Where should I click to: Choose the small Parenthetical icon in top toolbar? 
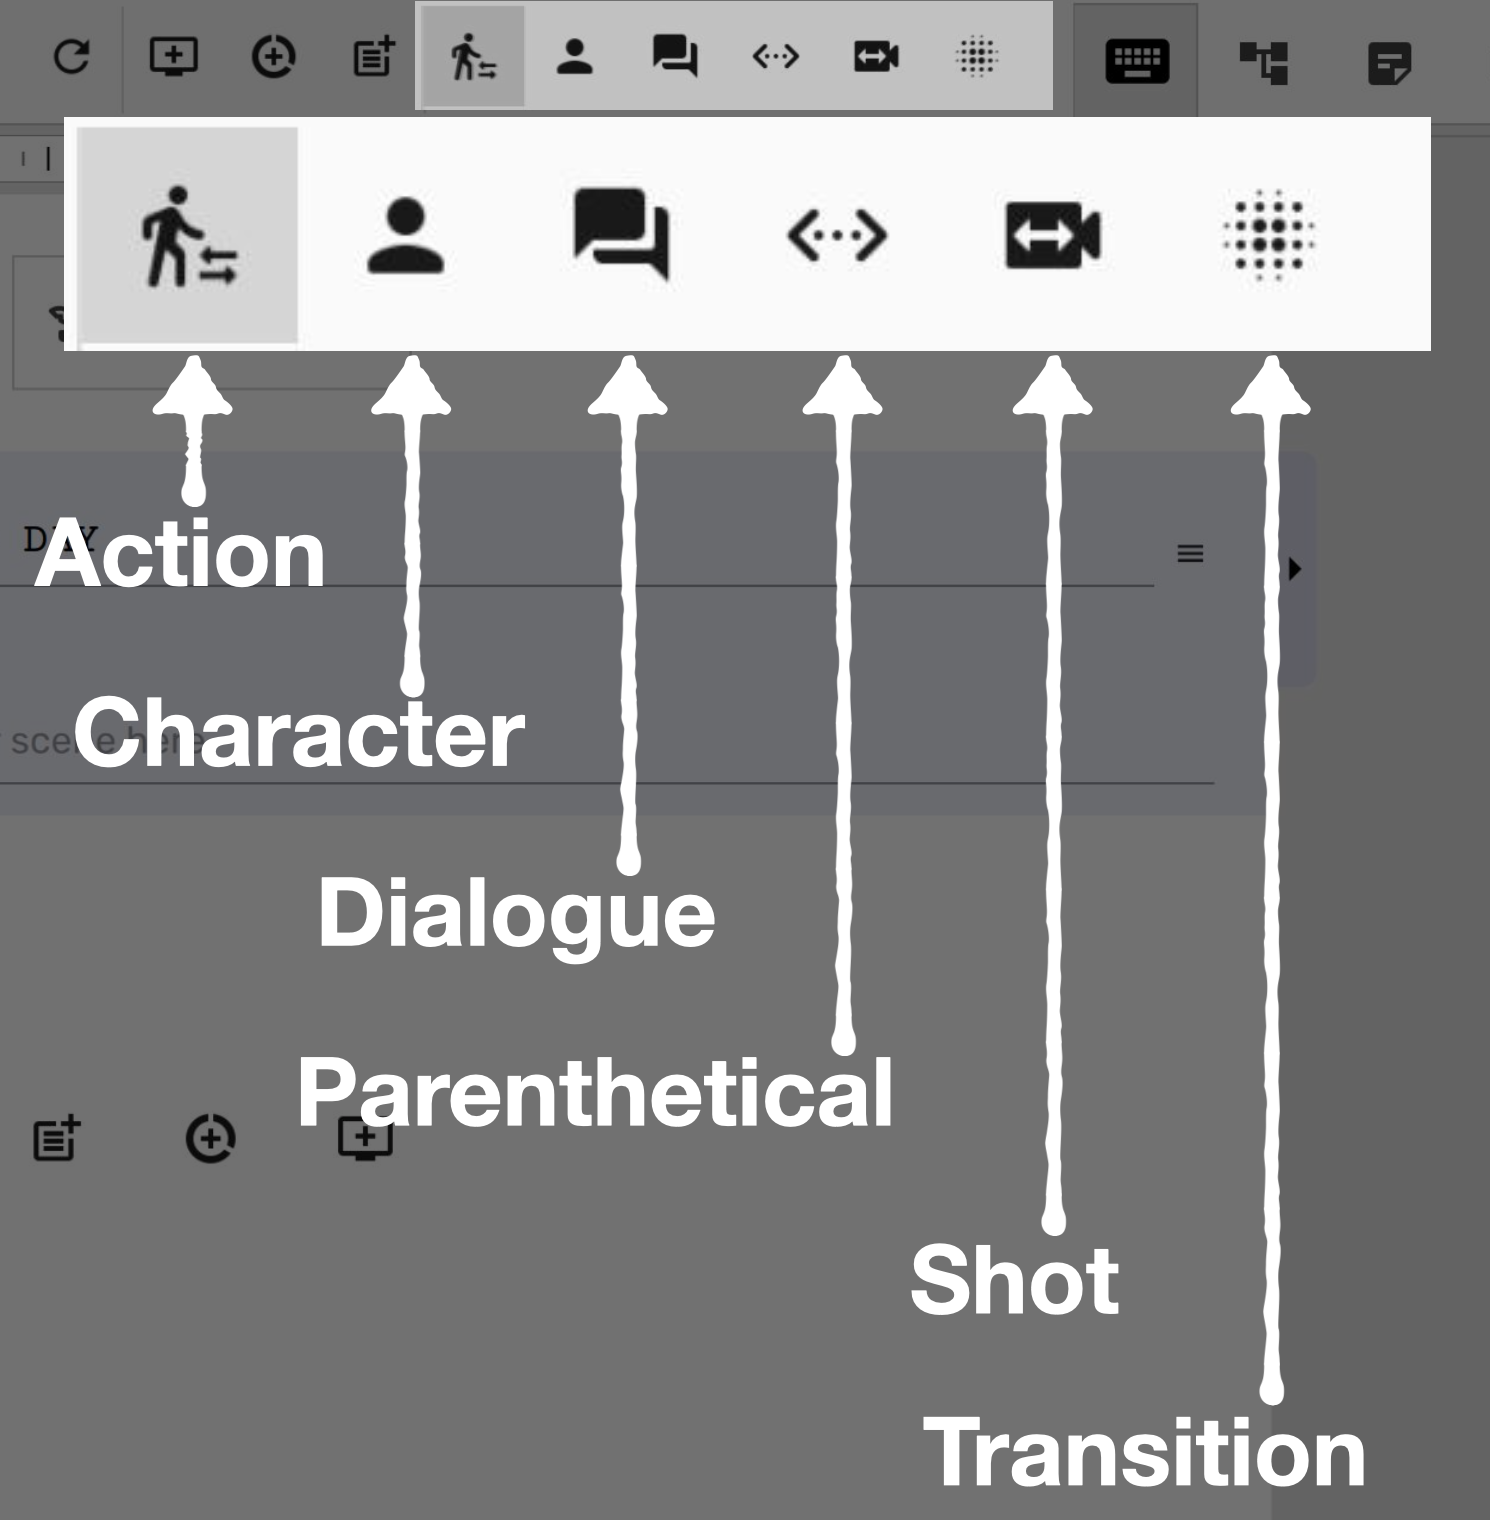pyautogui.click(x=775, y=57)
